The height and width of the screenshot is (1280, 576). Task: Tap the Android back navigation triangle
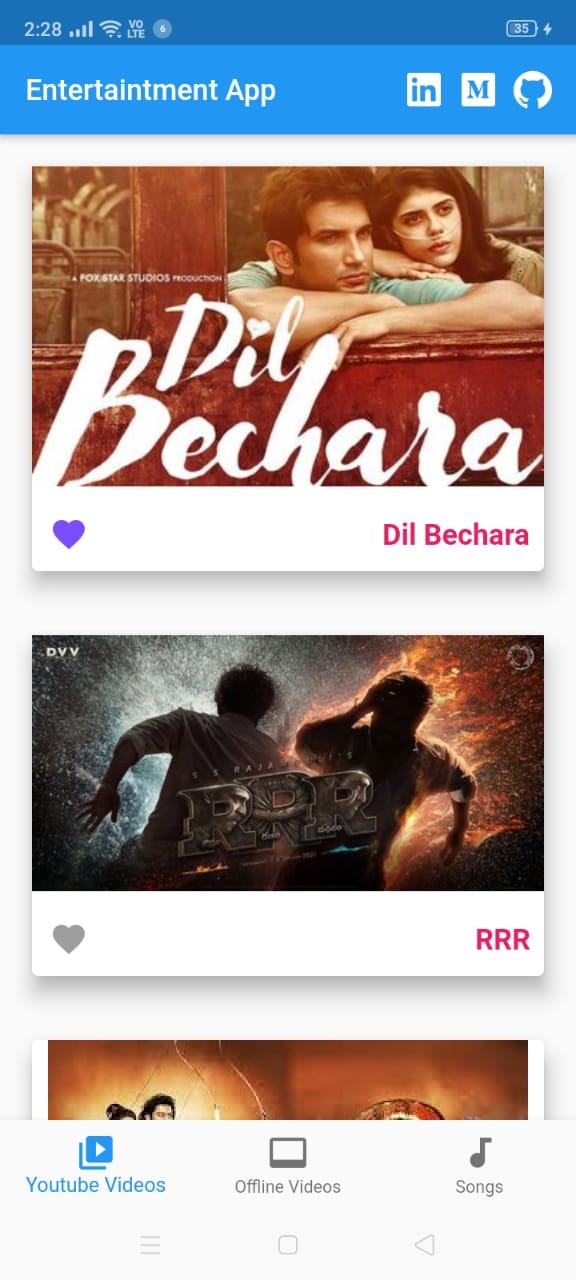coord(424,1245)
